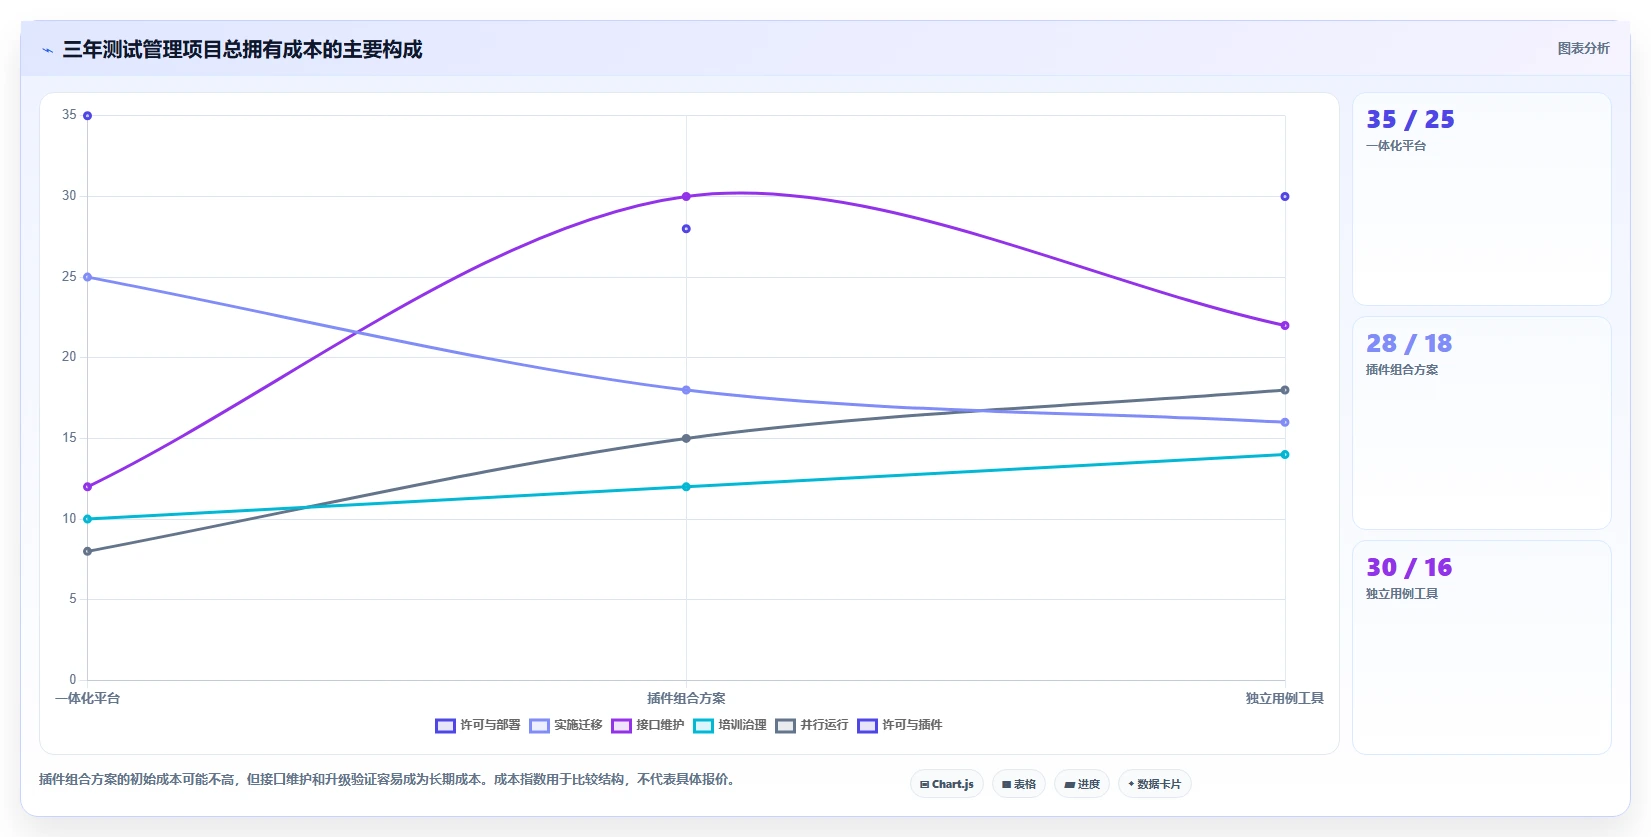Select the 进度 view chip

(1082, 784)
